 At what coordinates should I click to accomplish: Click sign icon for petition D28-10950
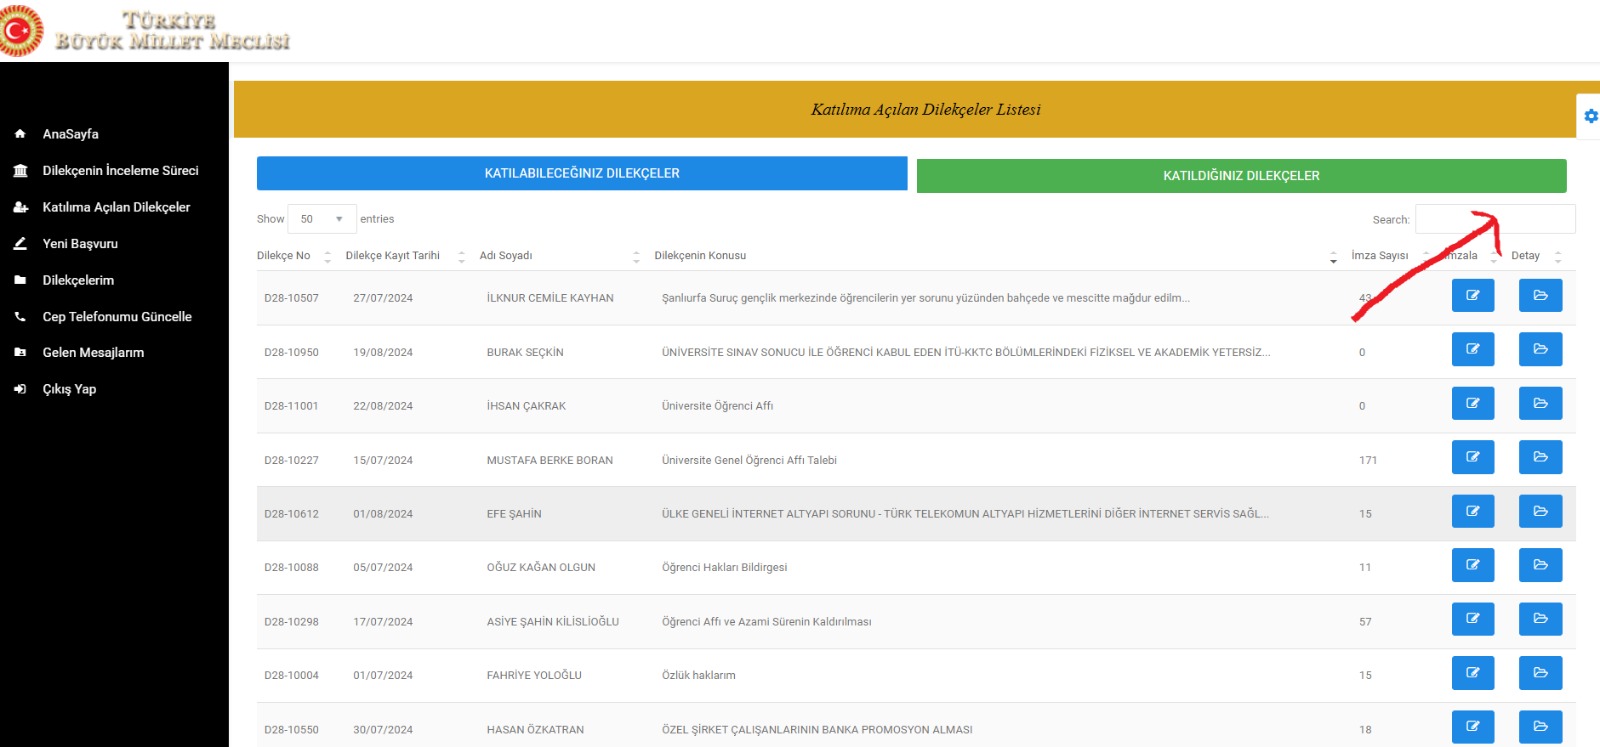coord(1472,350)
